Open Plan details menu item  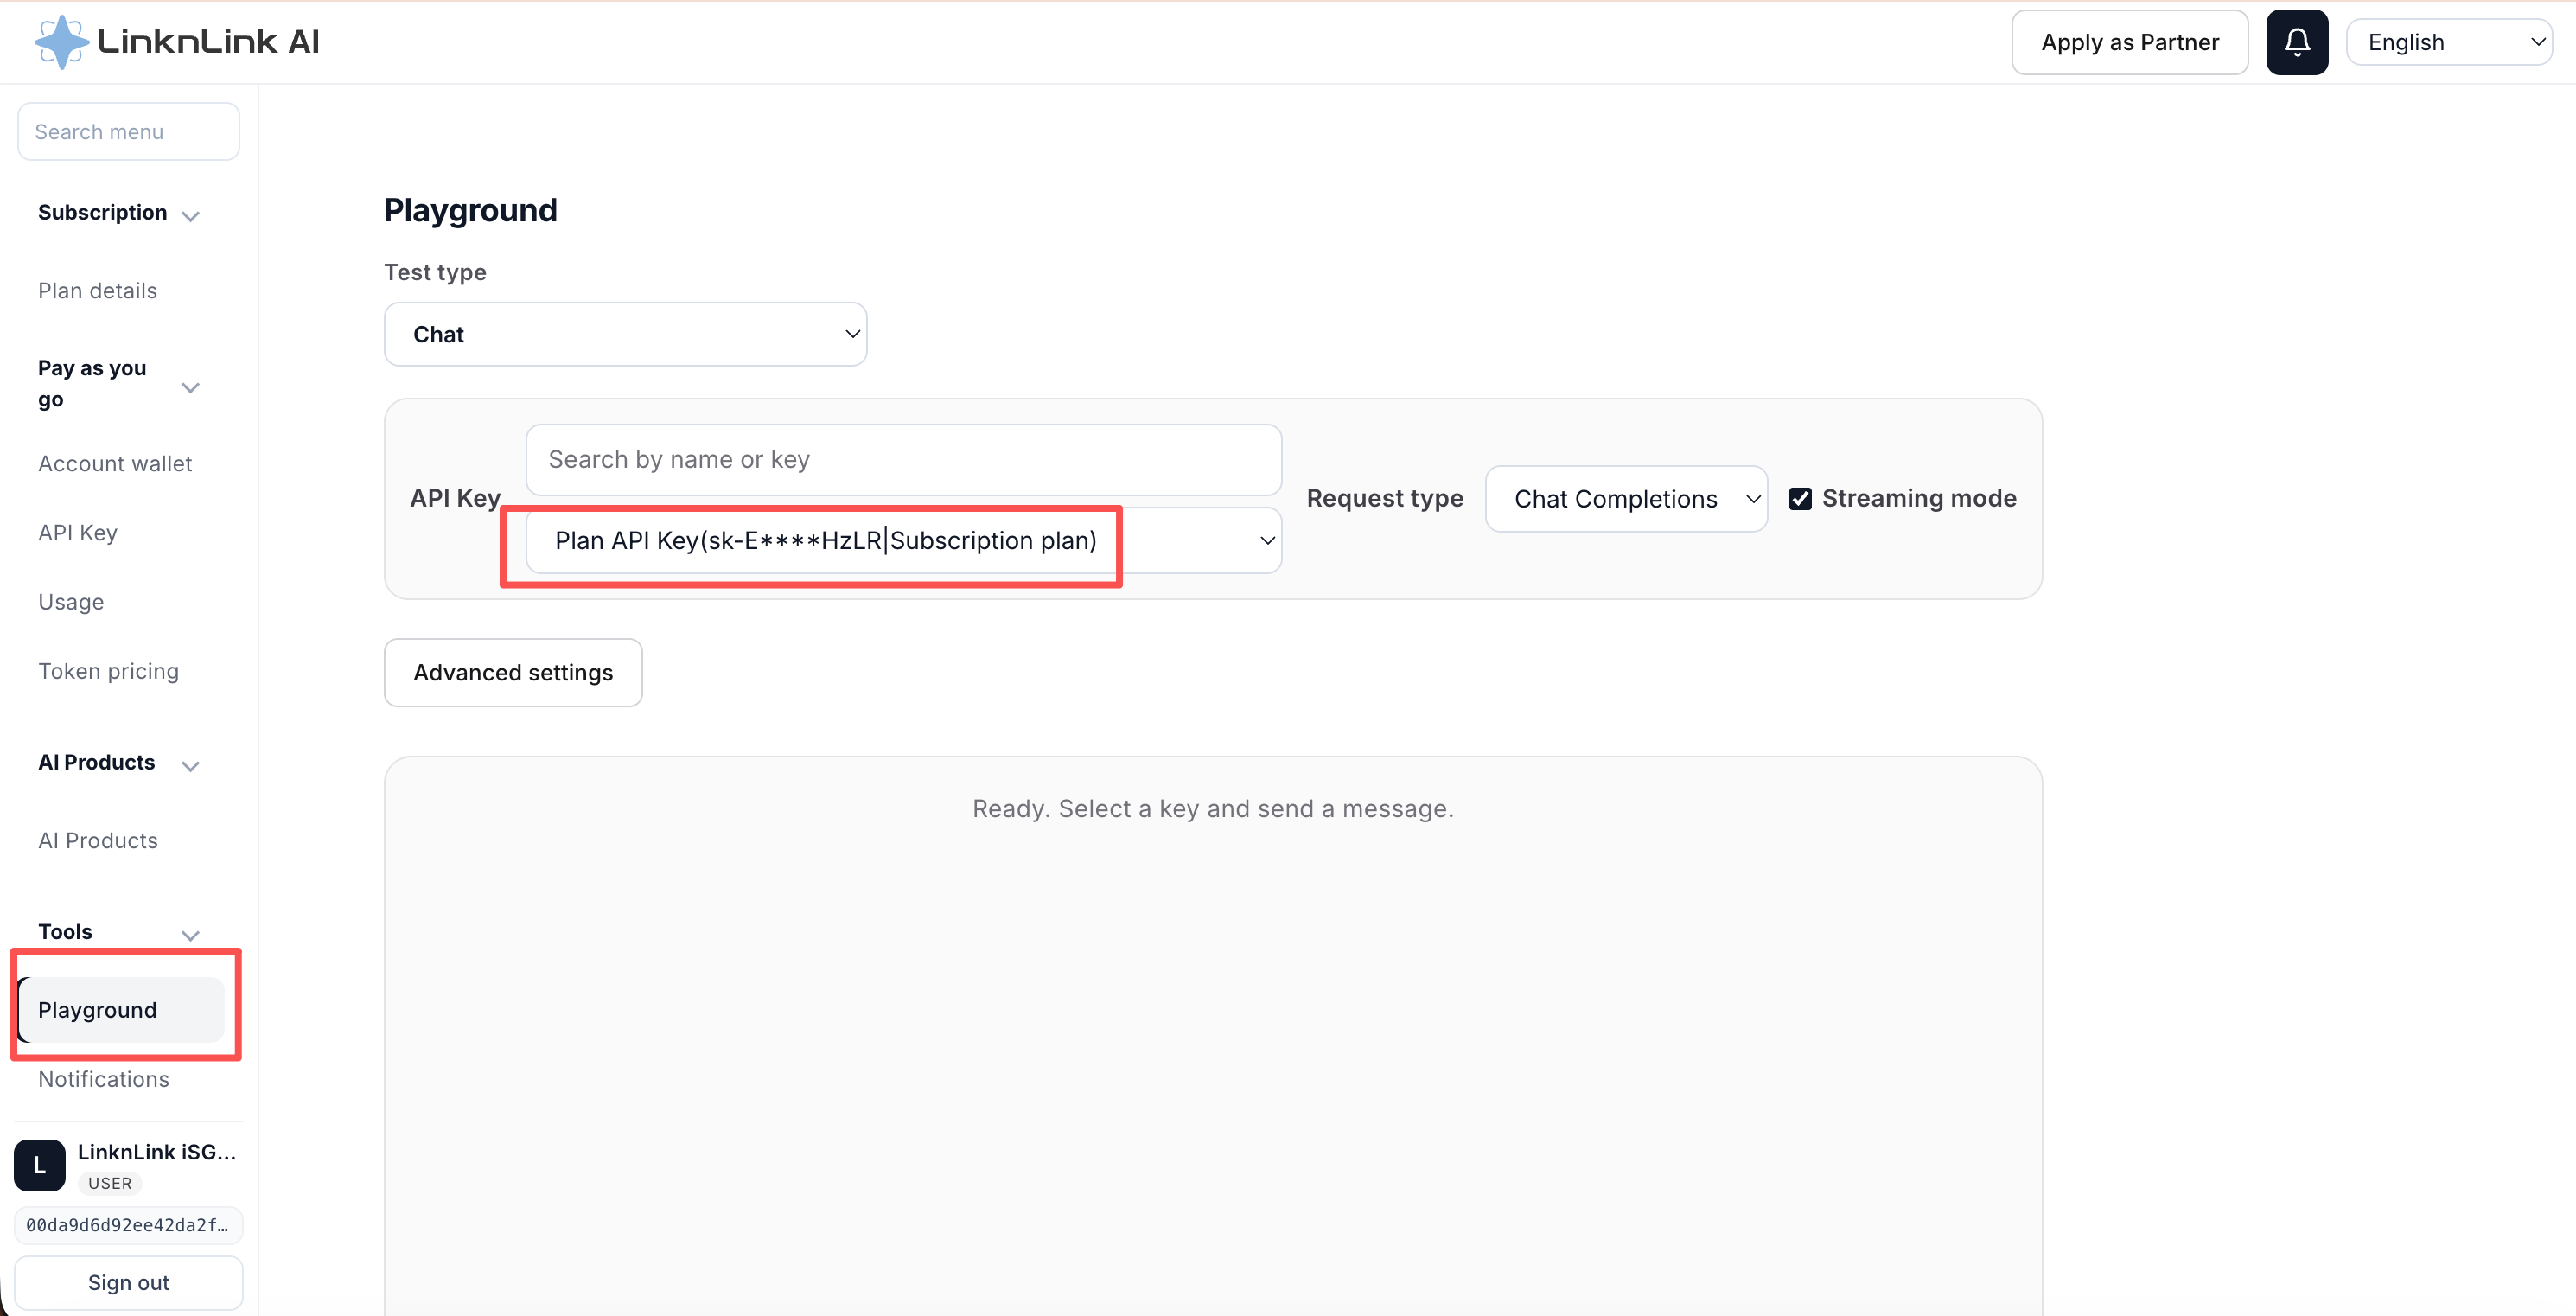pos(98,291)
